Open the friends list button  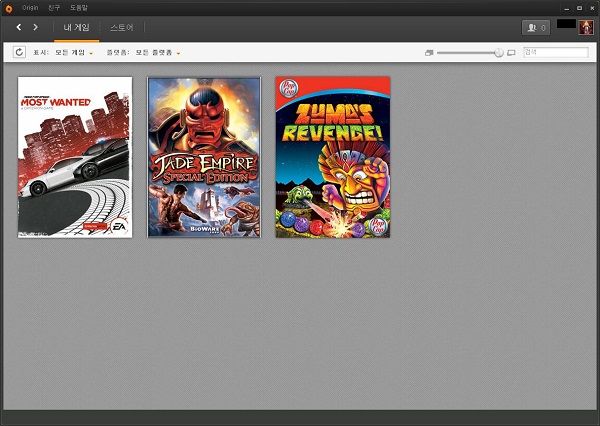click(x=536, y=28)
